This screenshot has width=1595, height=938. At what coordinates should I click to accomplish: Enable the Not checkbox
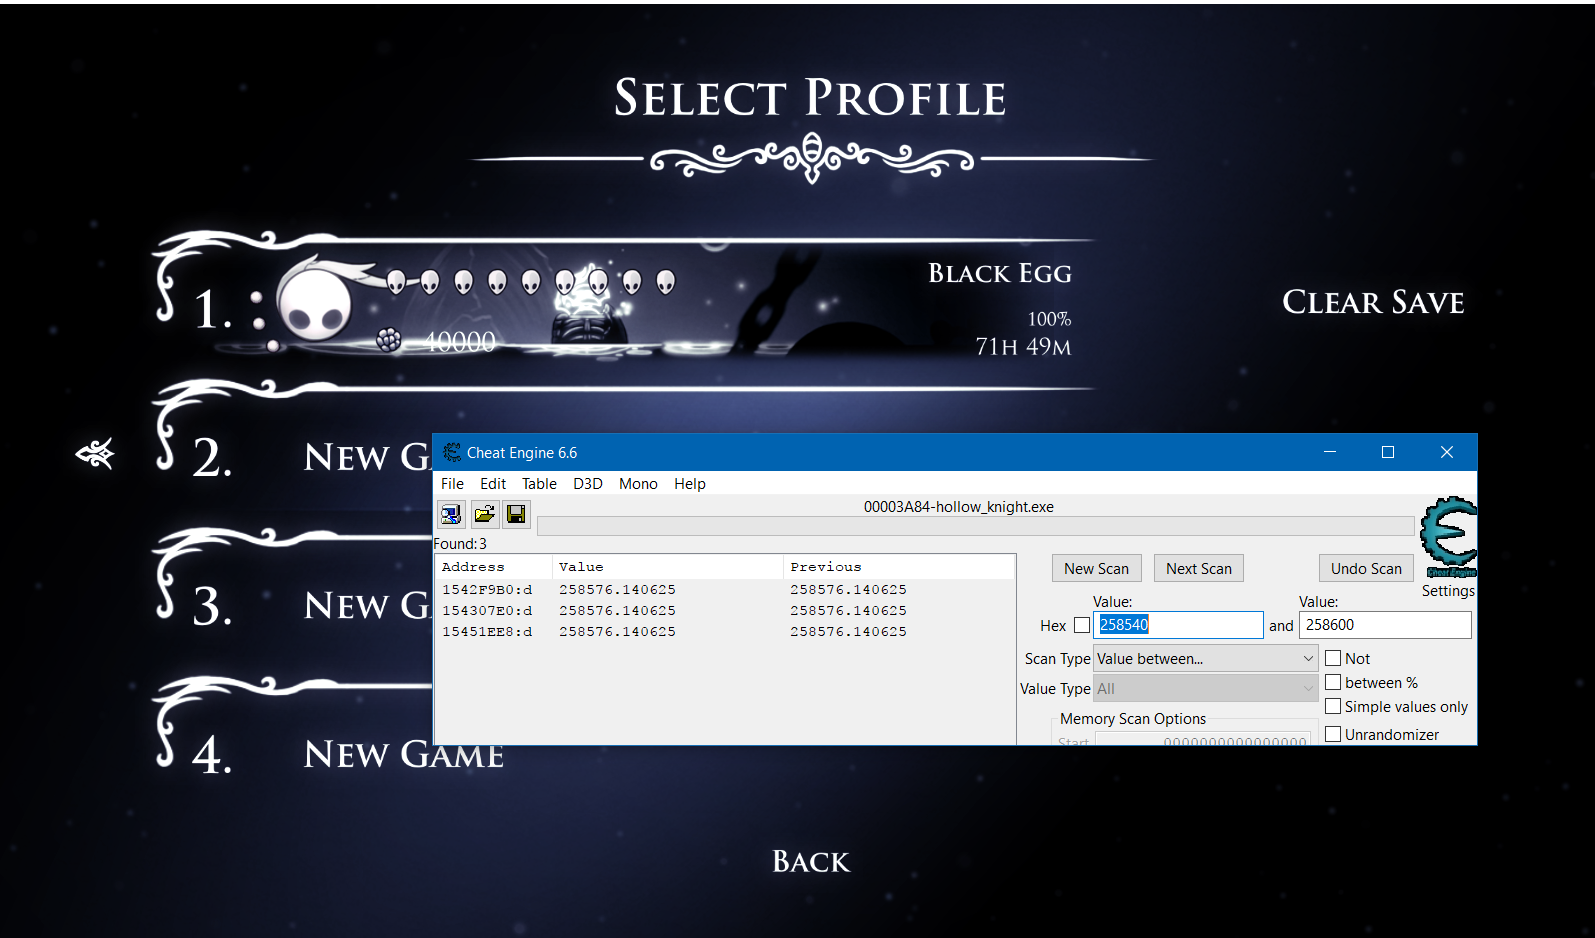(1333, 658)
